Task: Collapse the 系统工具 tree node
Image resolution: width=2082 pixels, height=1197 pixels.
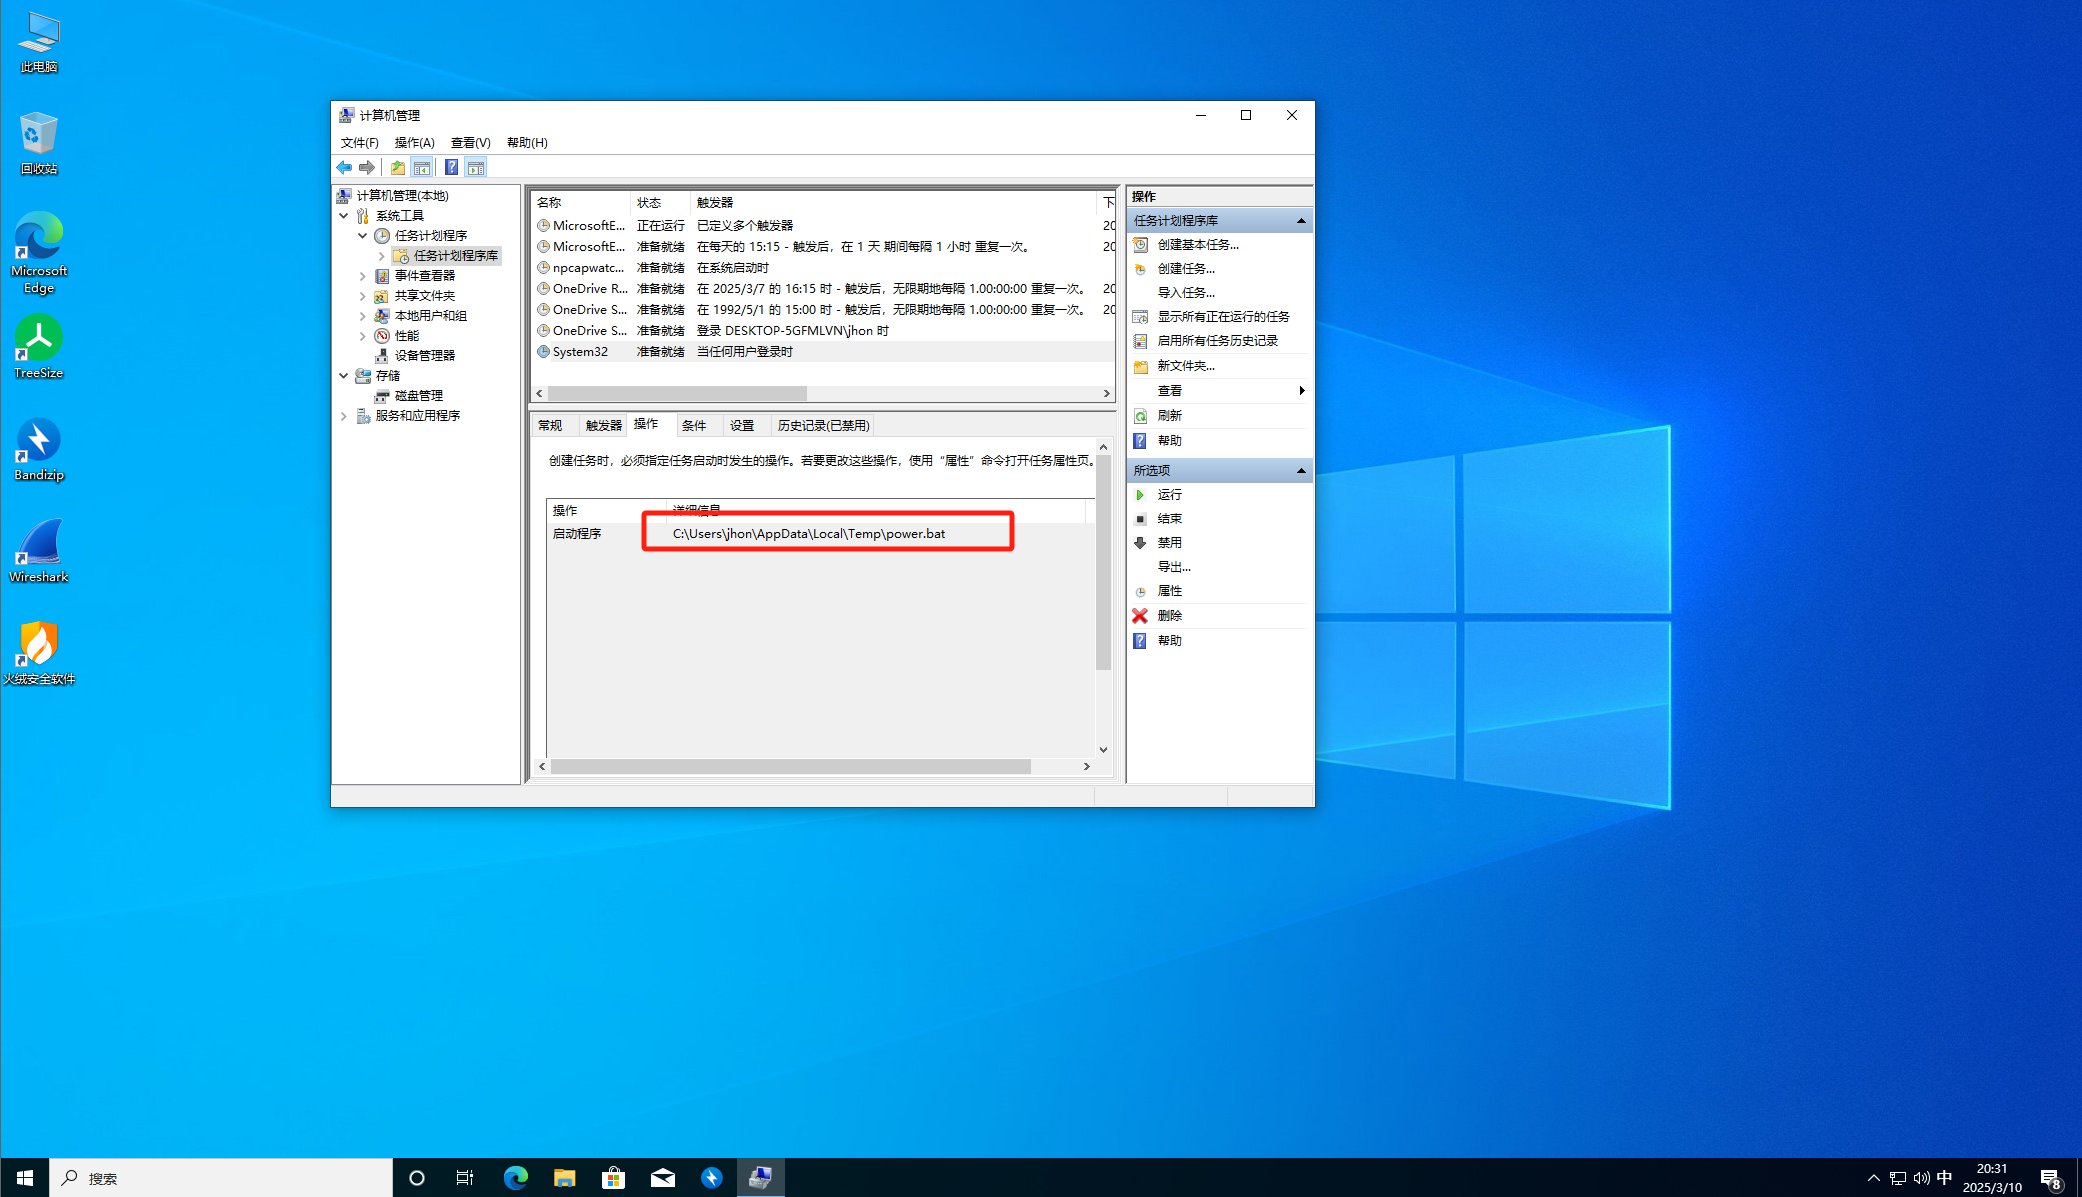Action: tap(344, 216)
